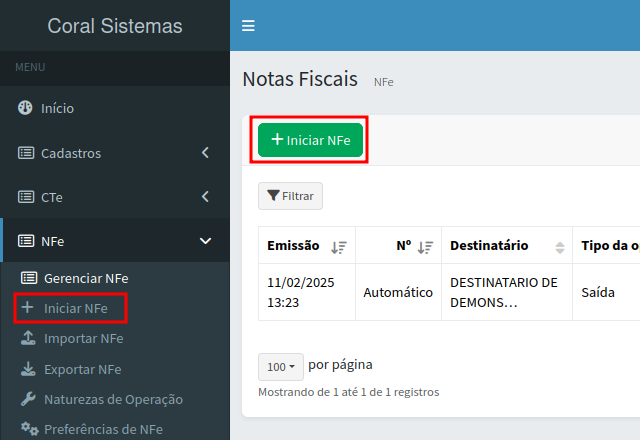The width and height of the screenshot is (640, 440).
Task: Click the Preferências de NFe gears icon
Action: click(x=29, y=429)
